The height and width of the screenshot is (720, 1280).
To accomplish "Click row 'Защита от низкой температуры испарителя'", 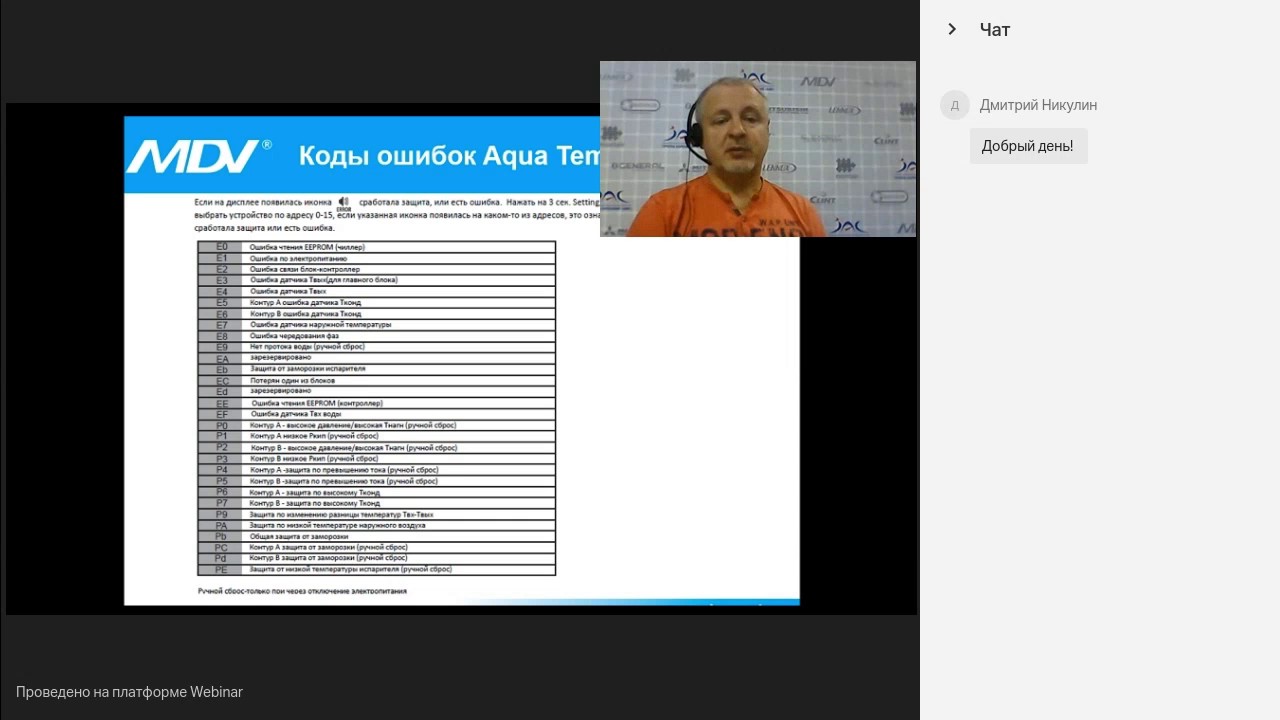I will (376, 569).
